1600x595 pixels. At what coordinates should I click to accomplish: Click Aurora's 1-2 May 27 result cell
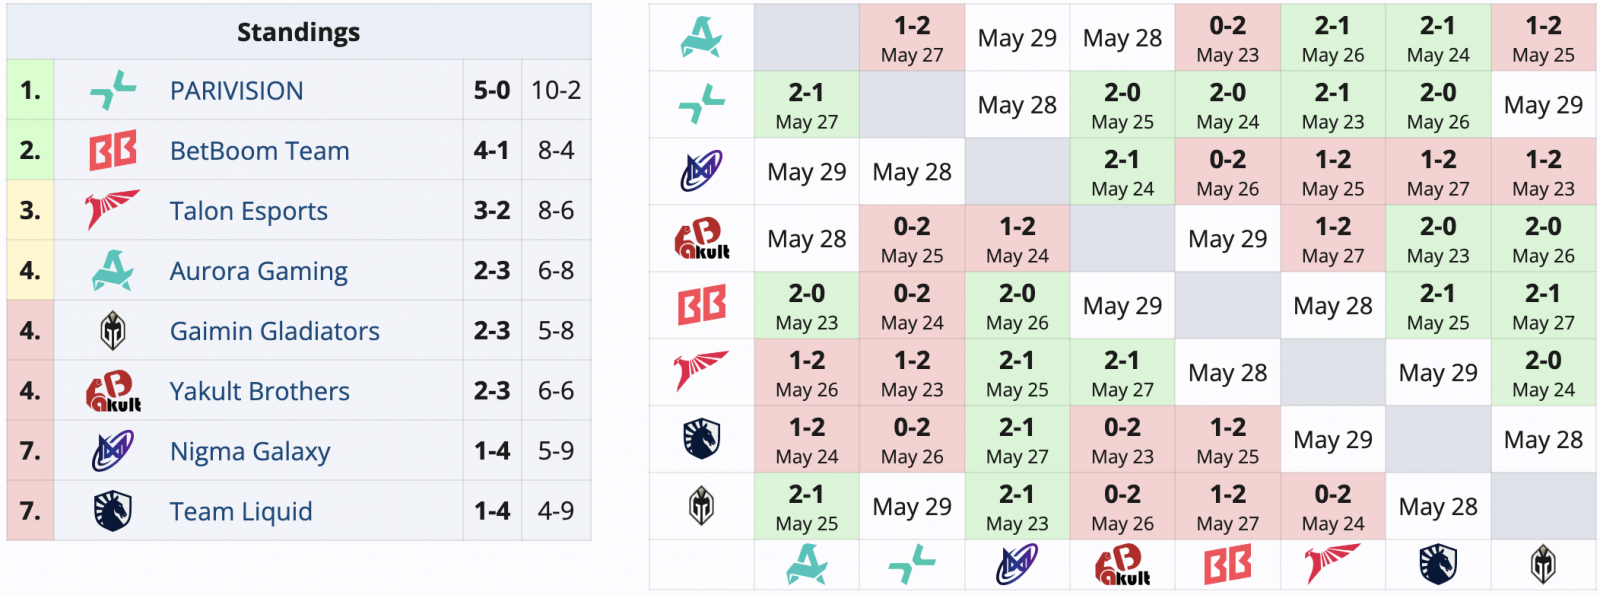tap(912, 38)
